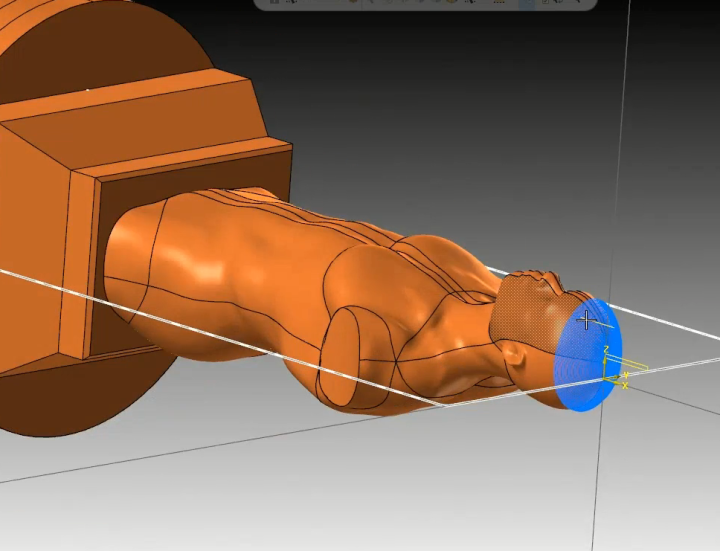Click the yellow X axis label
The width and height of the screenshot is (720, 551).
626,386
